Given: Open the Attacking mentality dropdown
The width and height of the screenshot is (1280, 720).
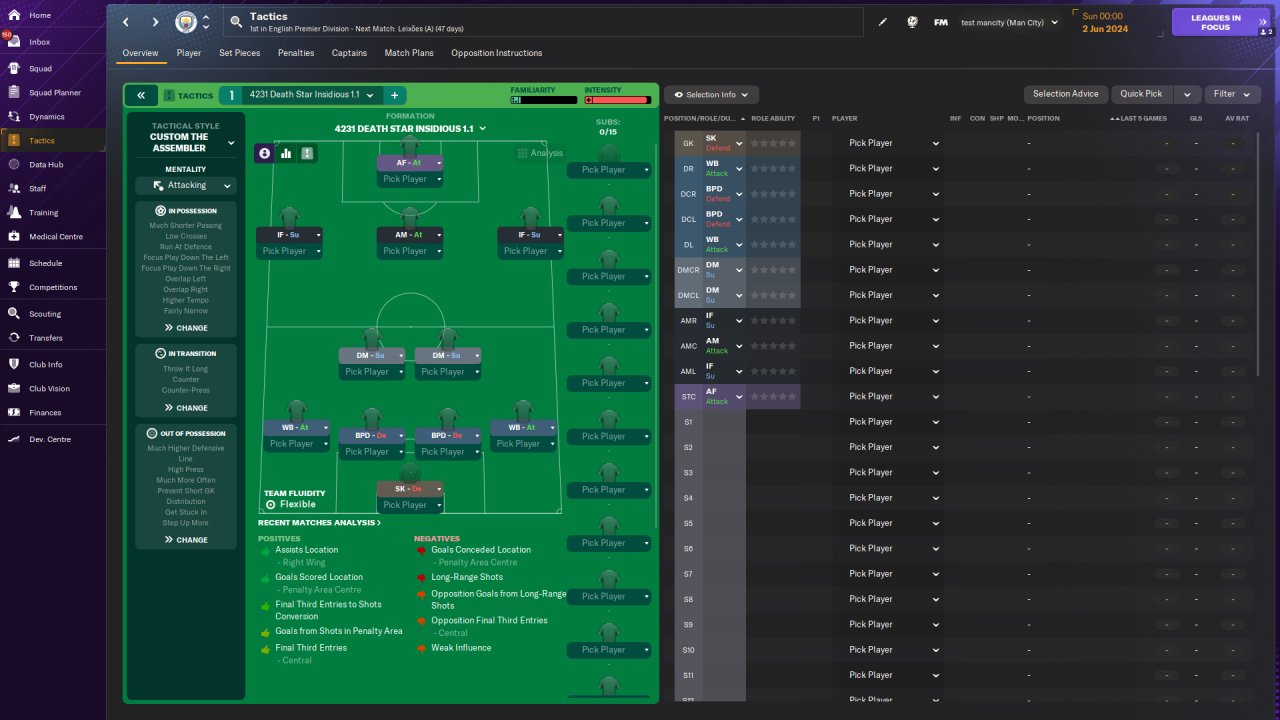Looking at the screenshot, I should coord(185,185).
